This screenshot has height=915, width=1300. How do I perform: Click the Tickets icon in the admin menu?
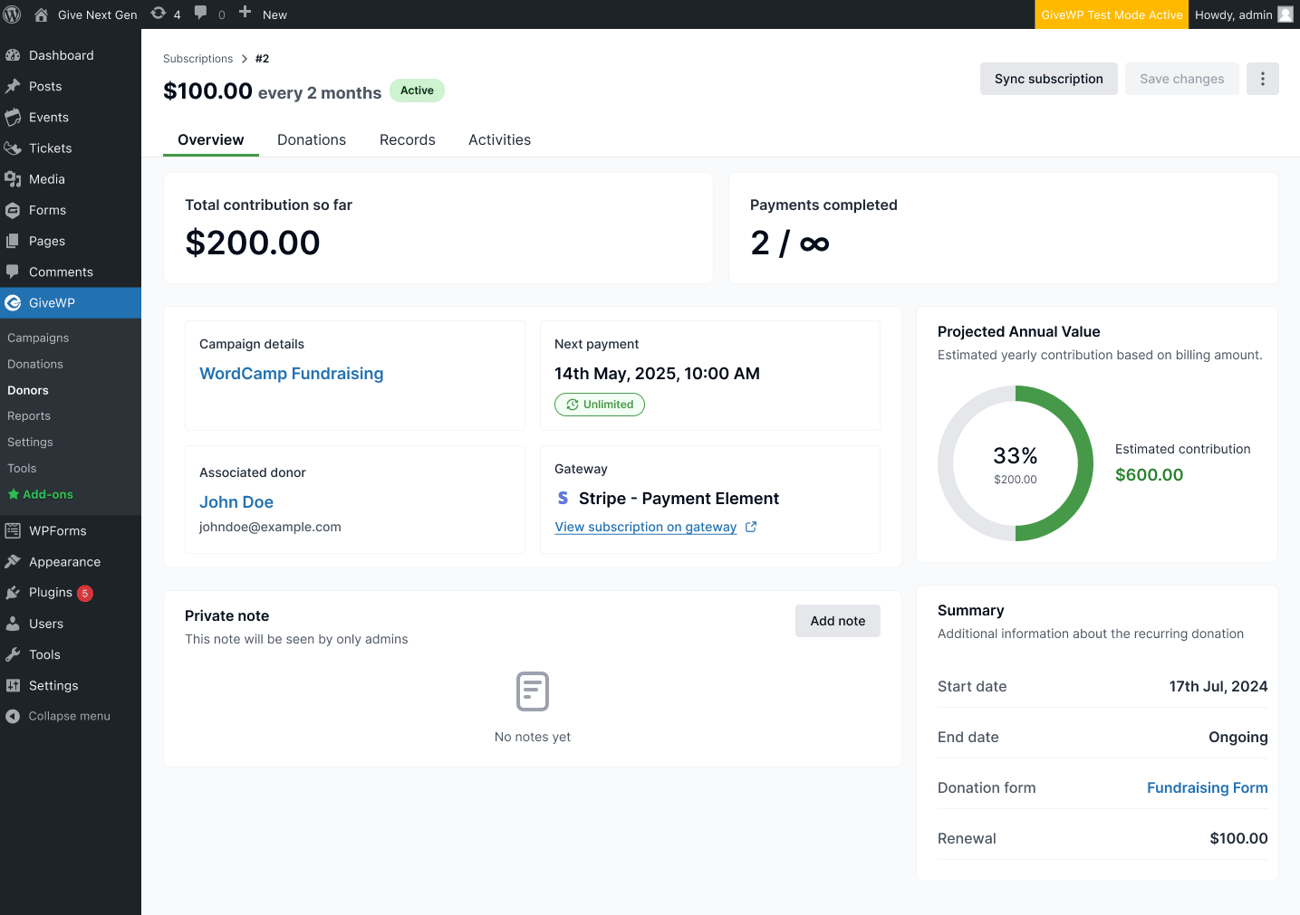tap(15, 148)
